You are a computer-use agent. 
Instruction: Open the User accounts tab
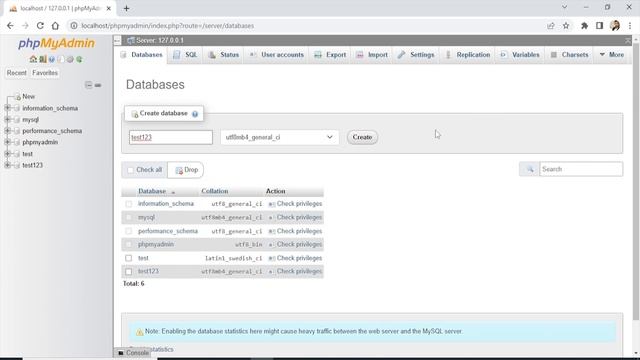pyautogui.click(x=277, y=55)
